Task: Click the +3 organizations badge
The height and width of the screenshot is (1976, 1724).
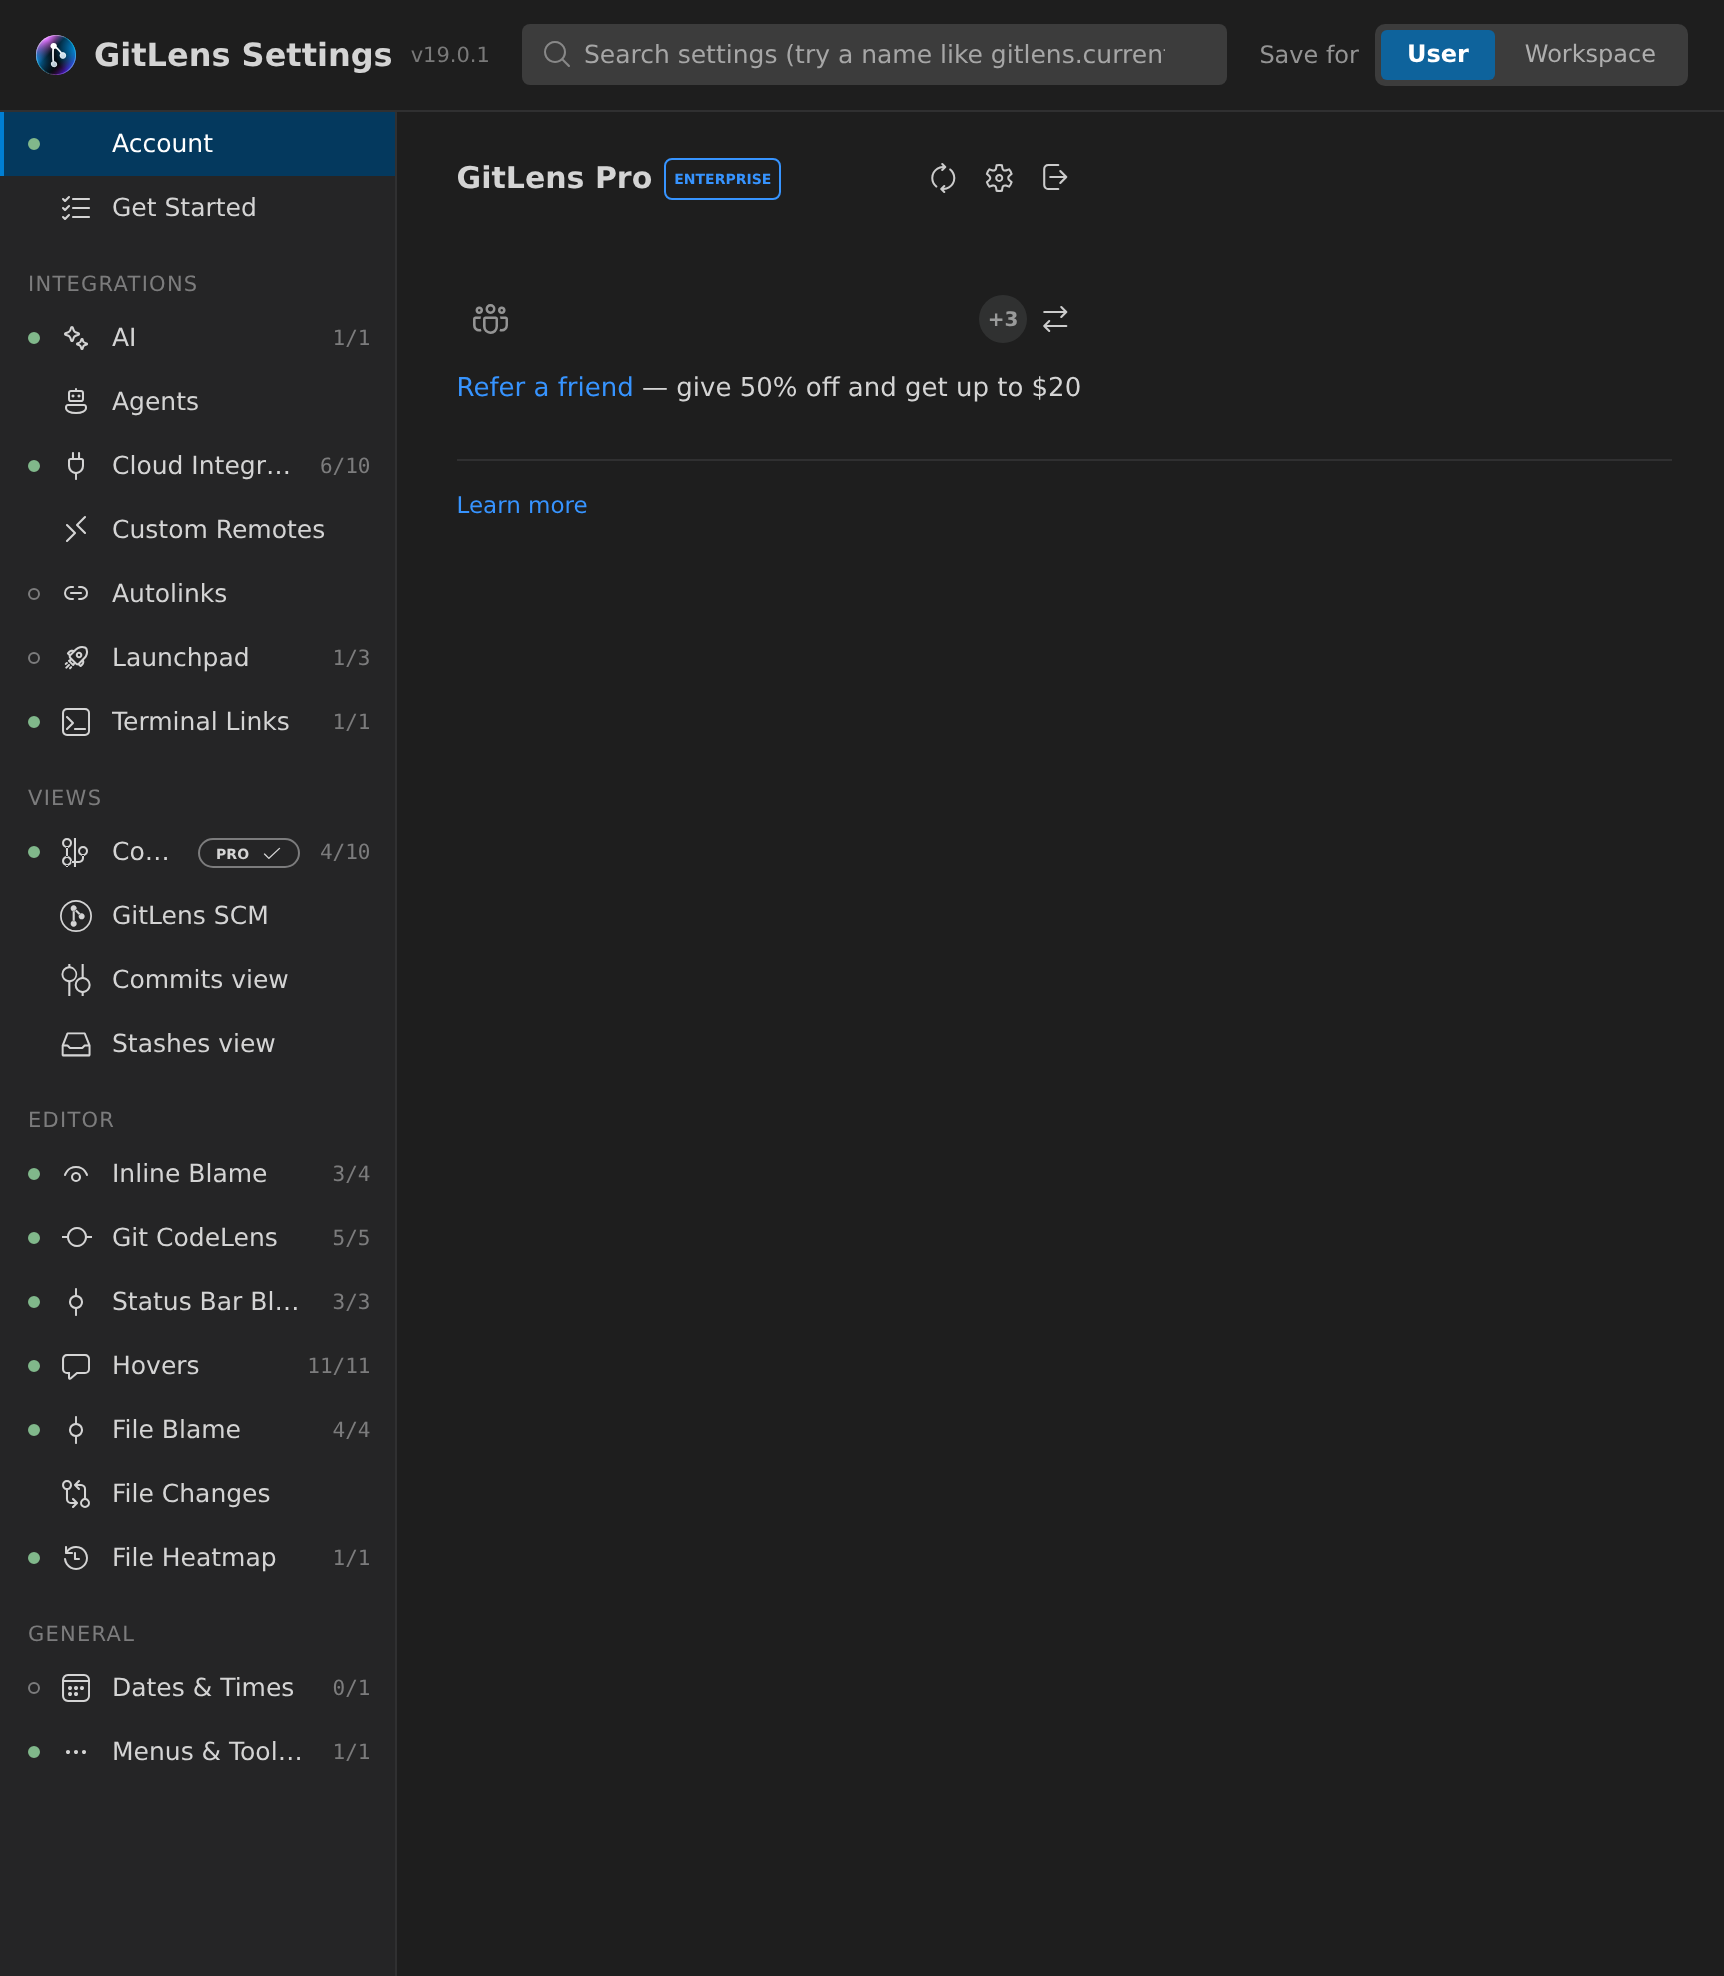Action: tap(1002, 319)
